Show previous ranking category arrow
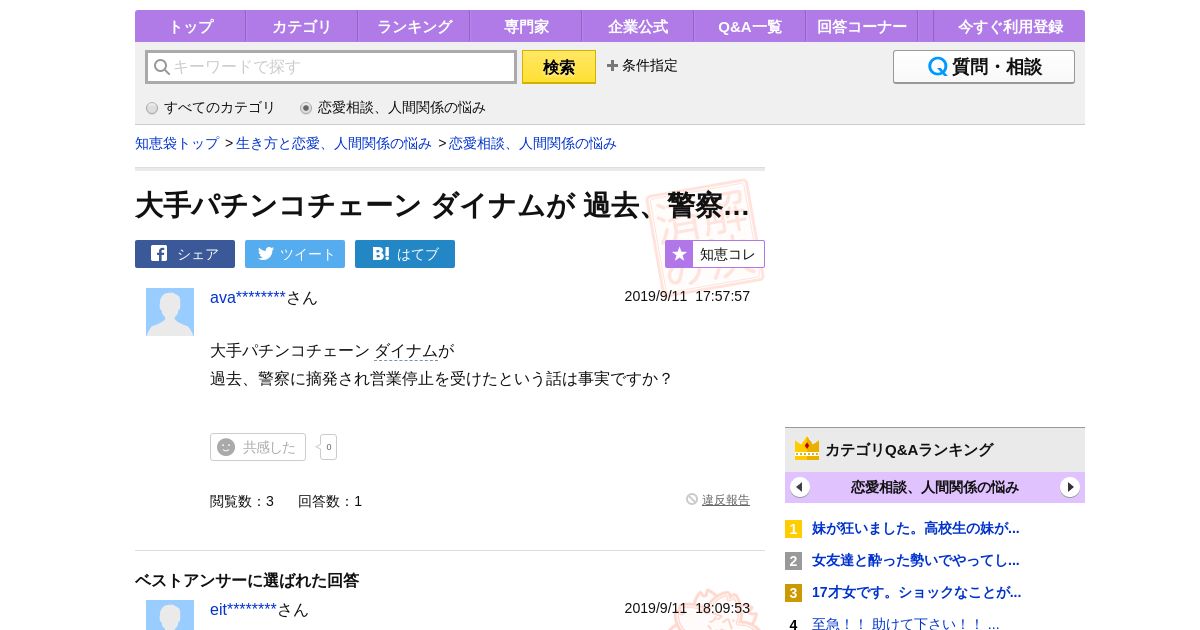Screen dimensions: 1200x630 pos(800,487)
